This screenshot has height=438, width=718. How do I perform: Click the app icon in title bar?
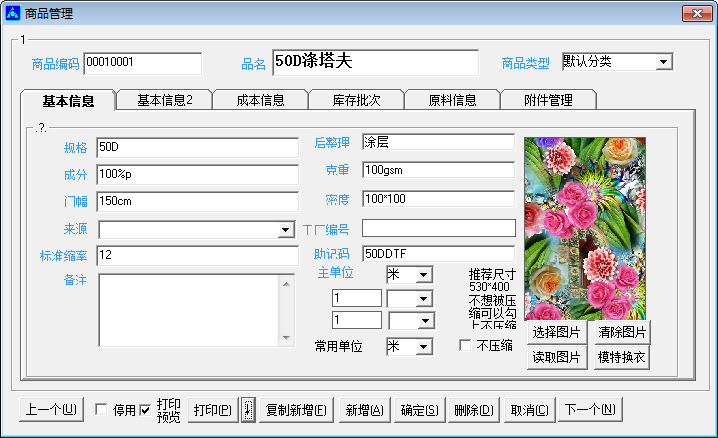[x=12, y=13]
